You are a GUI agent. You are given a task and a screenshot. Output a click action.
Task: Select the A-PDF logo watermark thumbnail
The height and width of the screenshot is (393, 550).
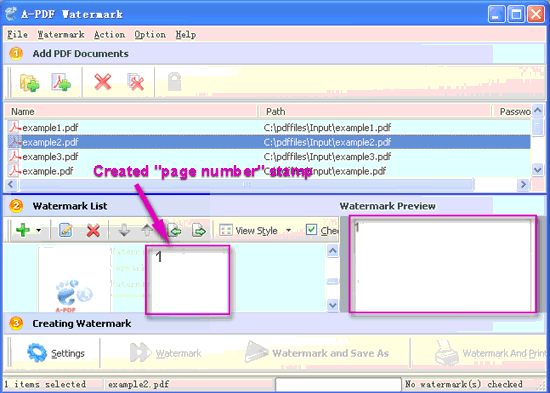74,279
